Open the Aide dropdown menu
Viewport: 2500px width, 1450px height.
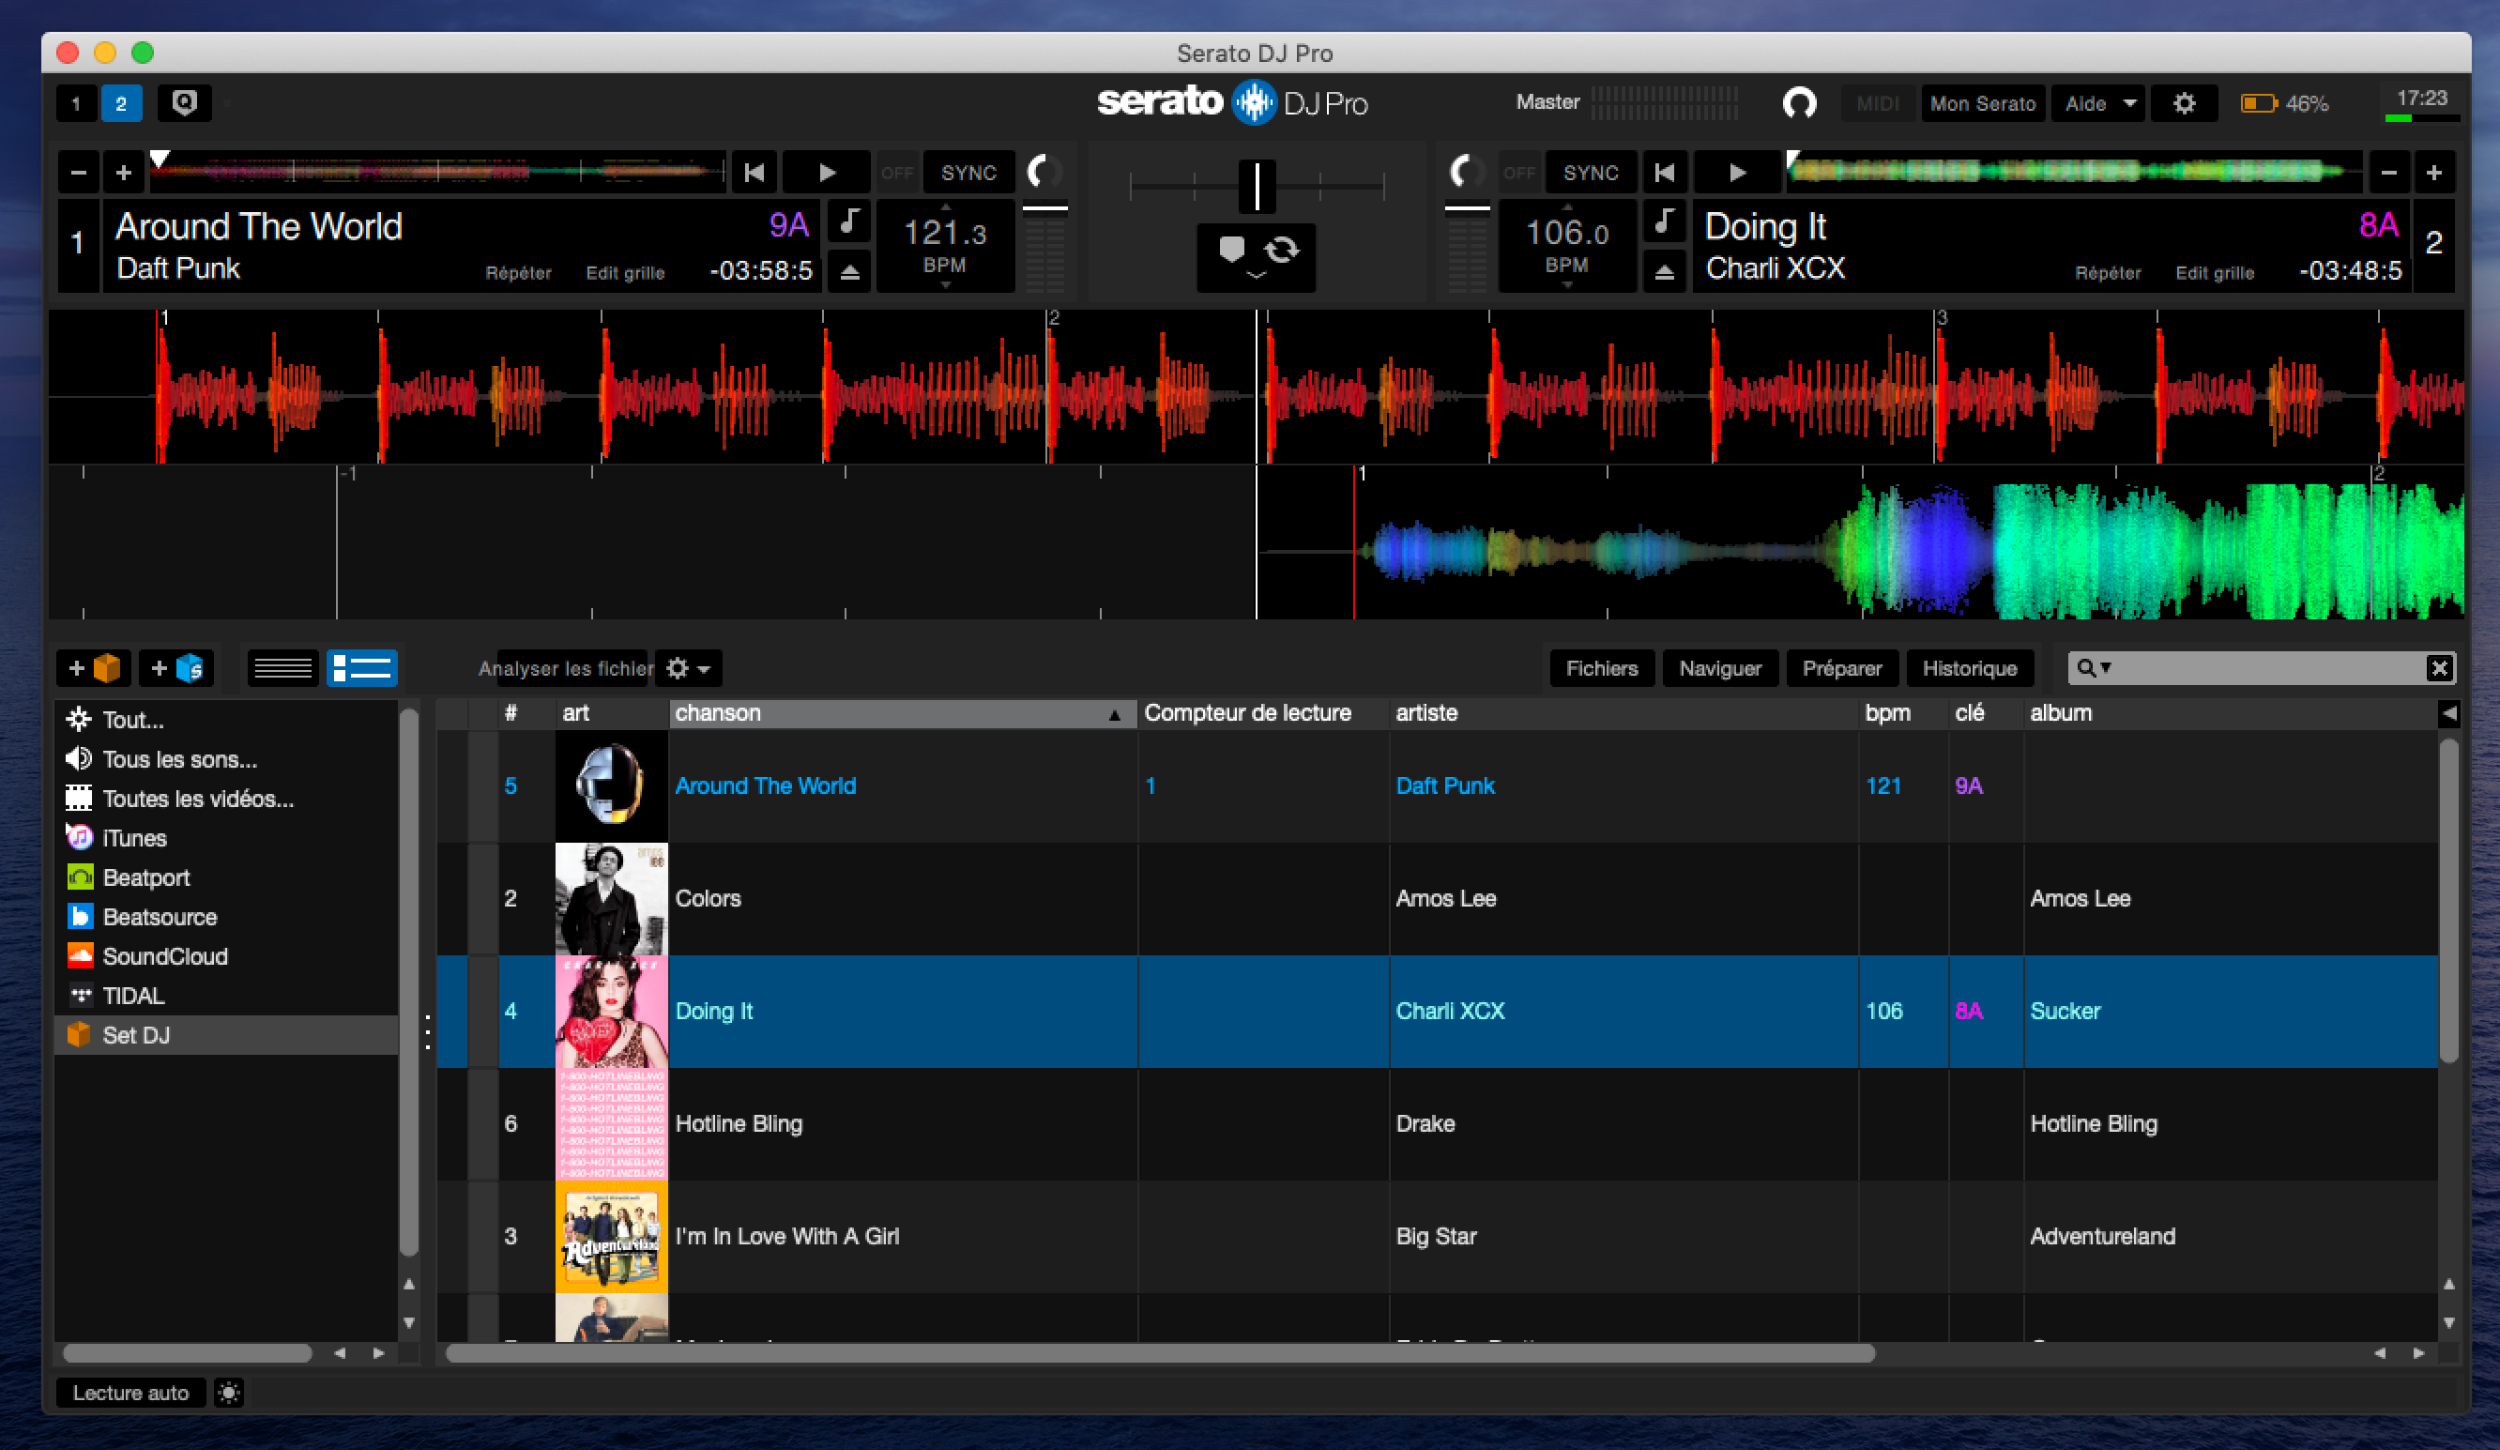coord(2097,103)
